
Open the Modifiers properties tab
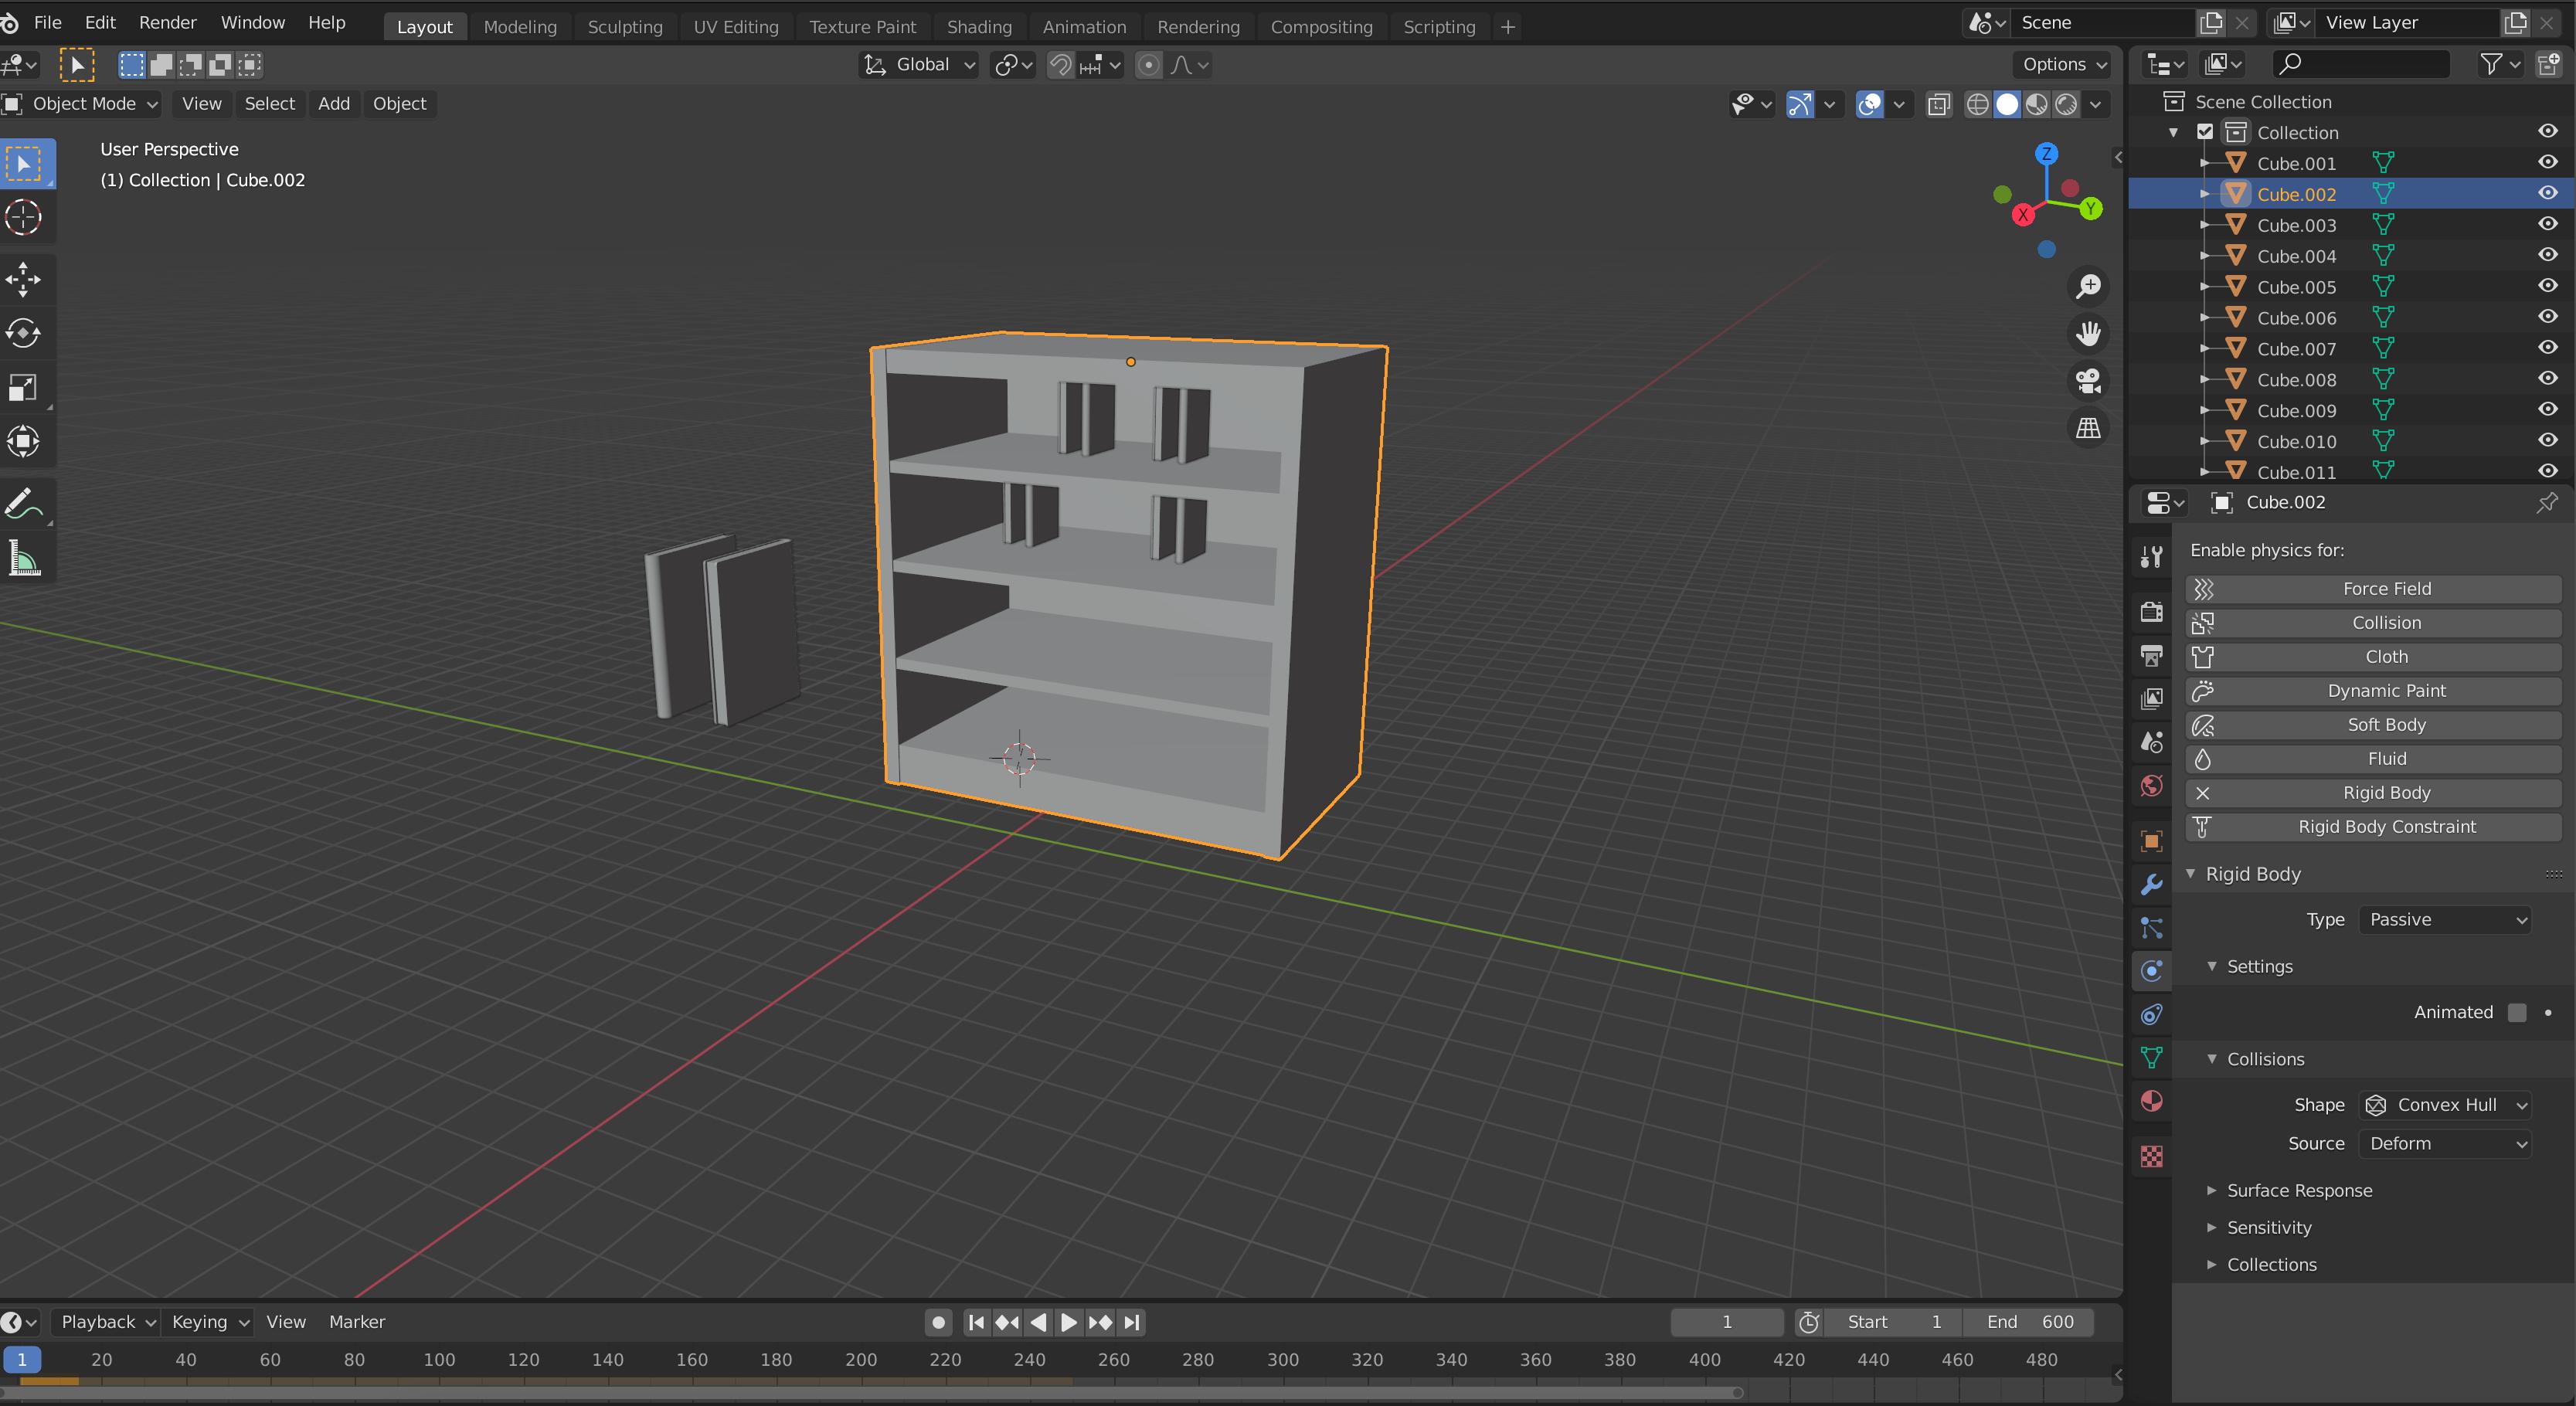pos(2151,884)
